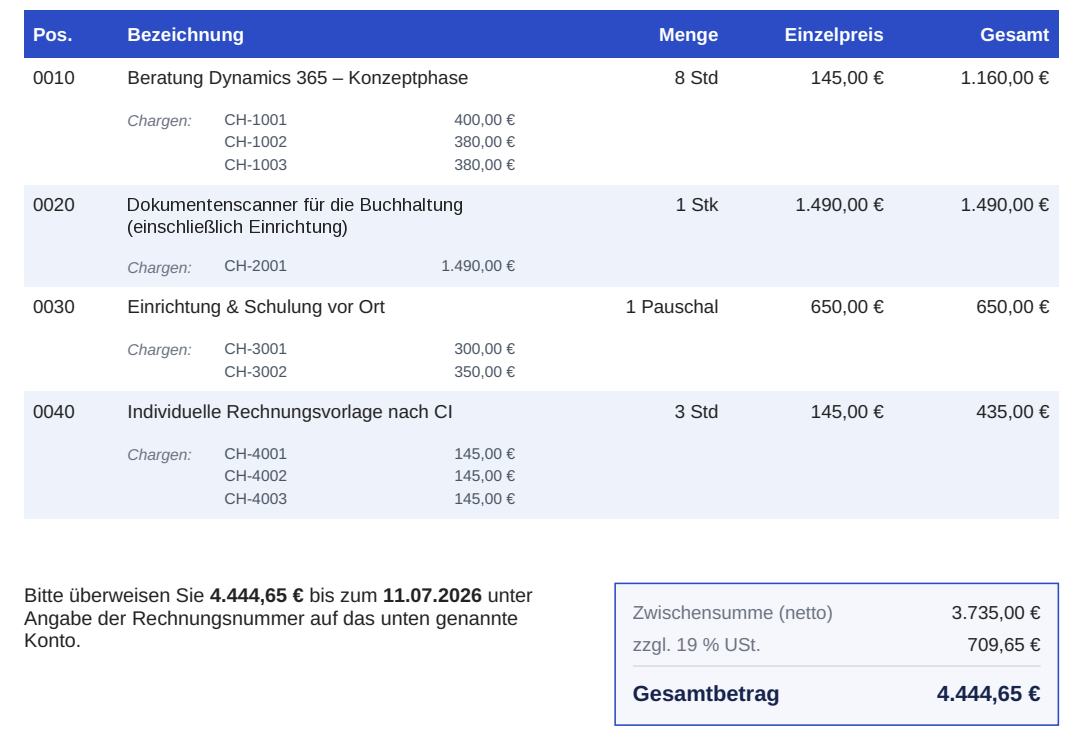This screenshot has height=748, width=1081.
Task: Click total amount 1.160,00 €
Action: (1004, 78)
